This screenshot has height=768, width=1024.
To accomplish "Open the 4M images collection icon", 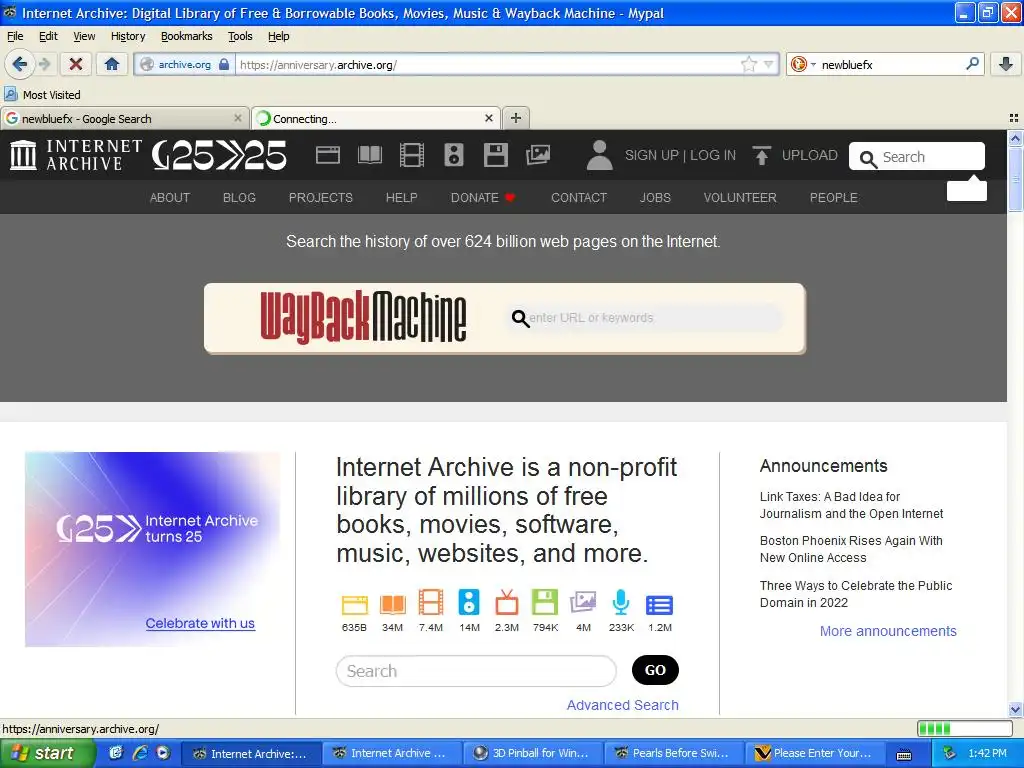I will point(583,602).
